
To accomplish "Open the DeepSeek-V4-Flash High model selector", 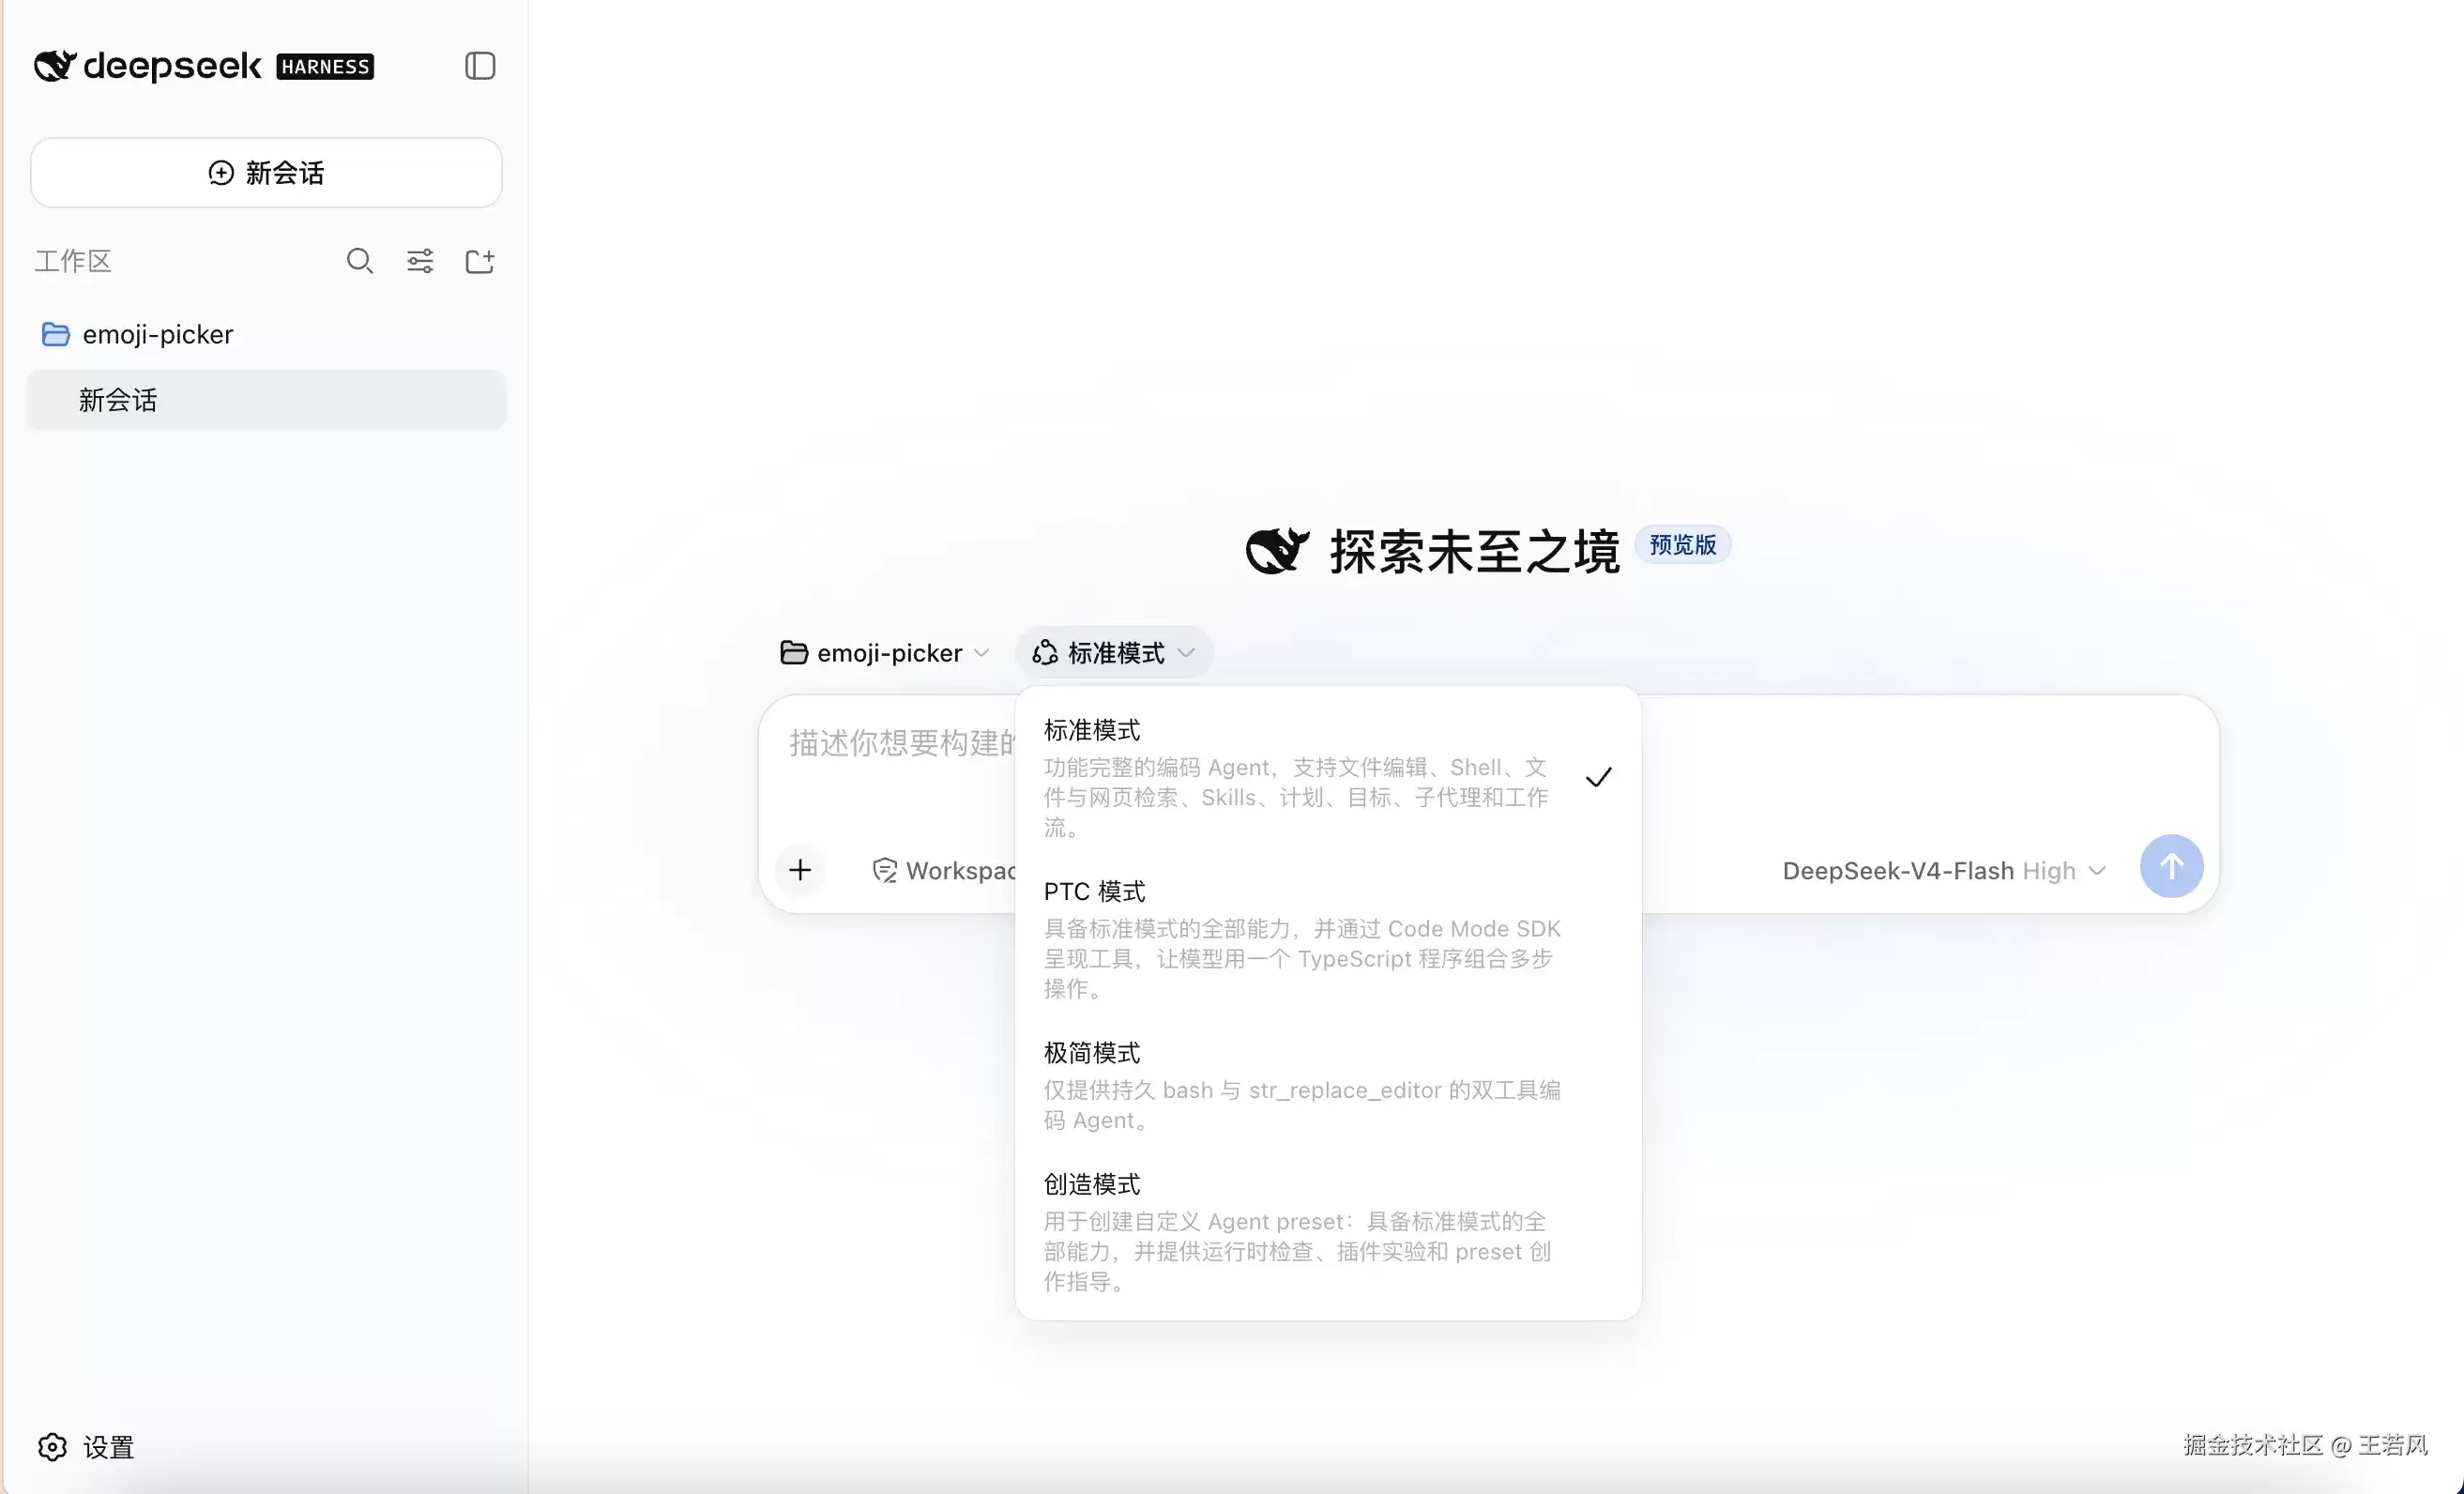I will [x=1945, y=871].
